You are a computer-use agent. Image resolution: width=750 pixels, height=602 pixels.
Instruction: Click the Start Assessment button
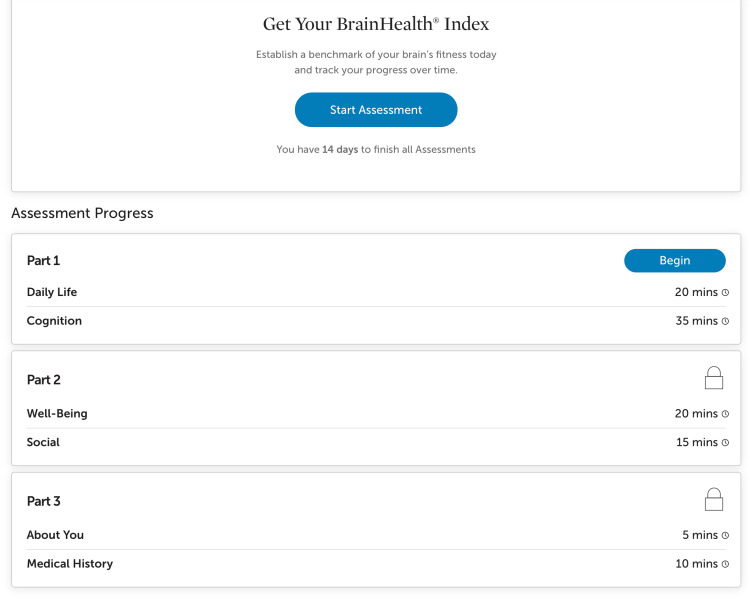point(376,109)
